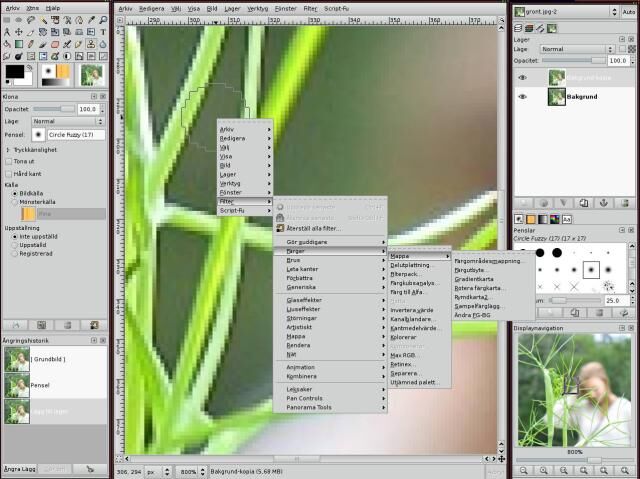Image resolution: width=640 pixels, height=479 pixels.
Task: Open the 800% zoom dropdown in status bar
Action: pyautogui.click(x=188, y=470)
